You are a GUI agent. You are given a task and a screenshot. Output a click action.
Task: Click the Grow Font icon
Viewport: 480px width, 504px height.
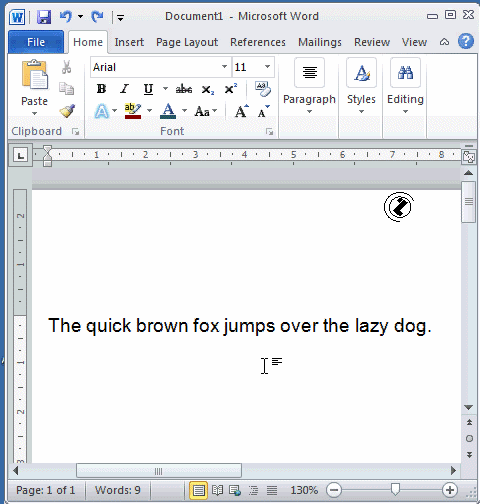(x=241, y=111)
